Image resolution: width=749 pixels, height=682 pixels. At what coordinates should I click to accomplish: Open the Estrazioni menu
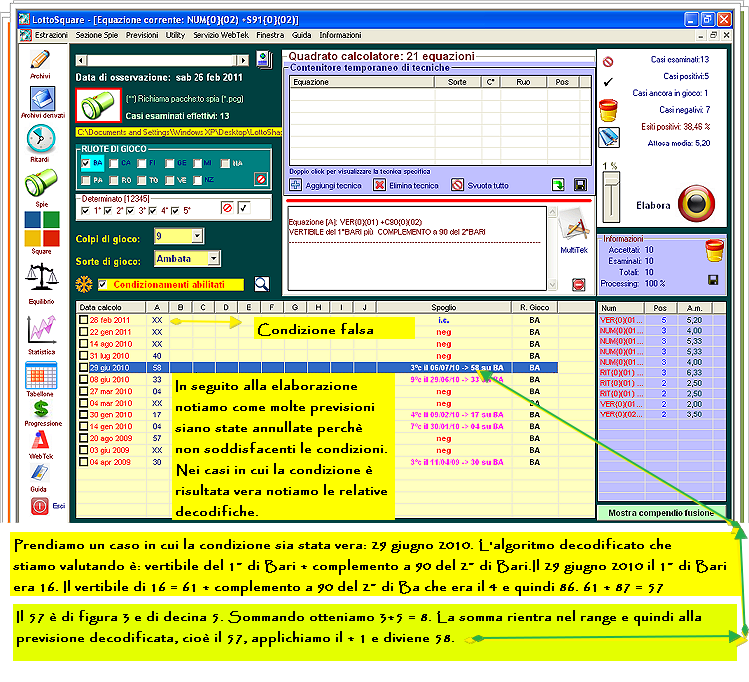point(51,35)
